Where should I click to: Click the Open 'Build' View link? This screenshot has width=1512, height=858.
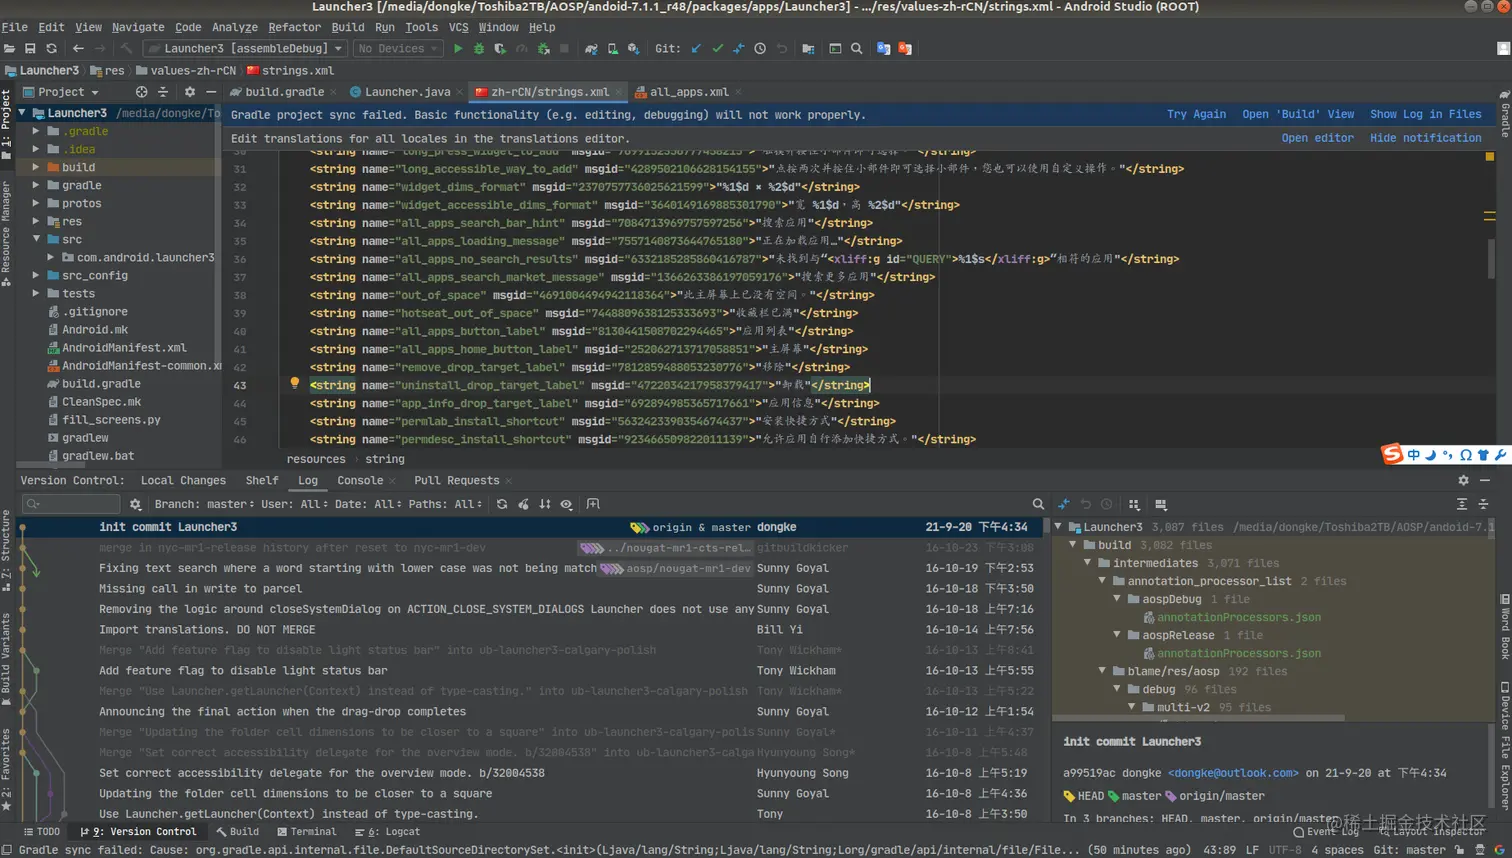(x=1297, y=114)
